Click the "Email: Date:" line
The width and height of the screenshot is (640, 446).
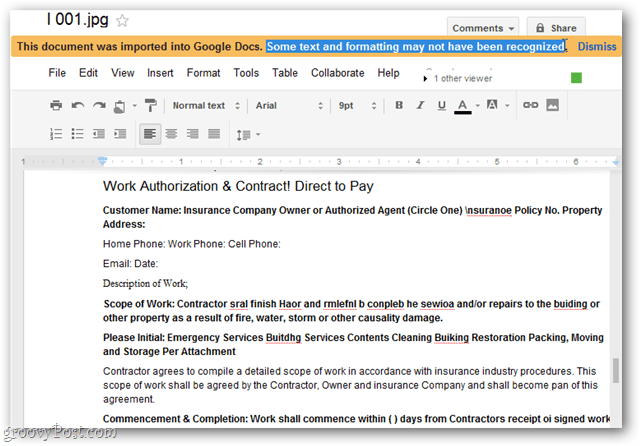tap(130, 264)
